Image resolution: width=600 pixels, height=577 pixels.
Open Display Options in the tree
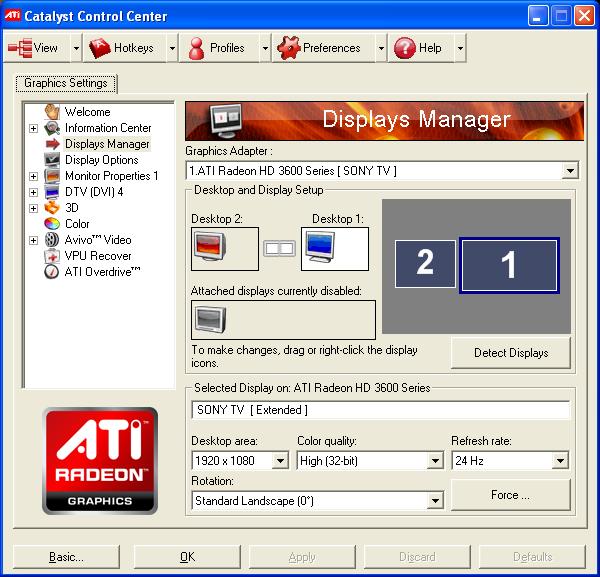coord(101,160)
